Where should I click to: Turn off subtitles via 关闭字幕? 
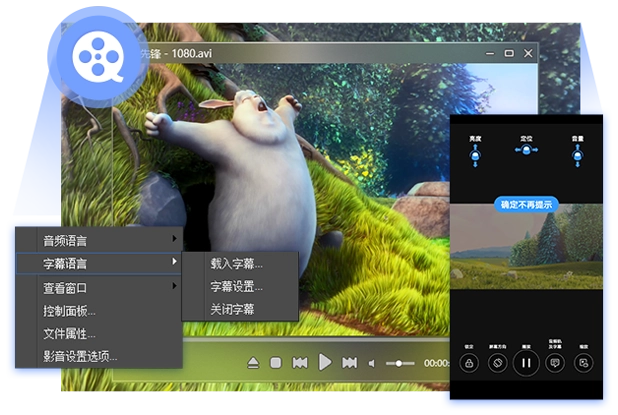pos(232,309)
